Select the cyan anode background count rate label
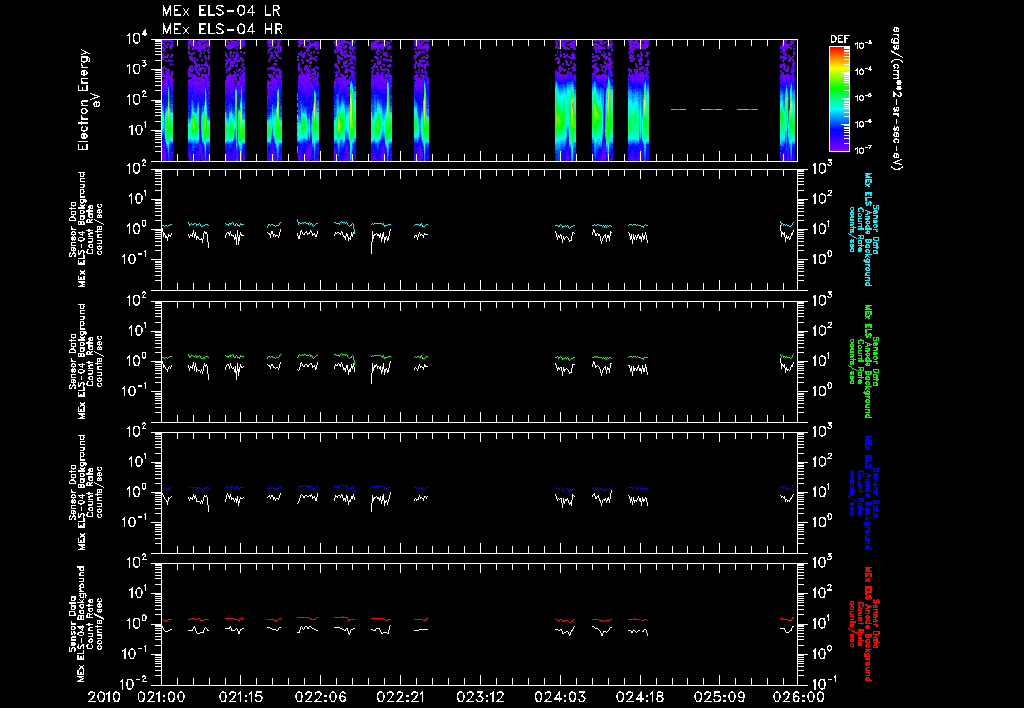 click(863, 229)
